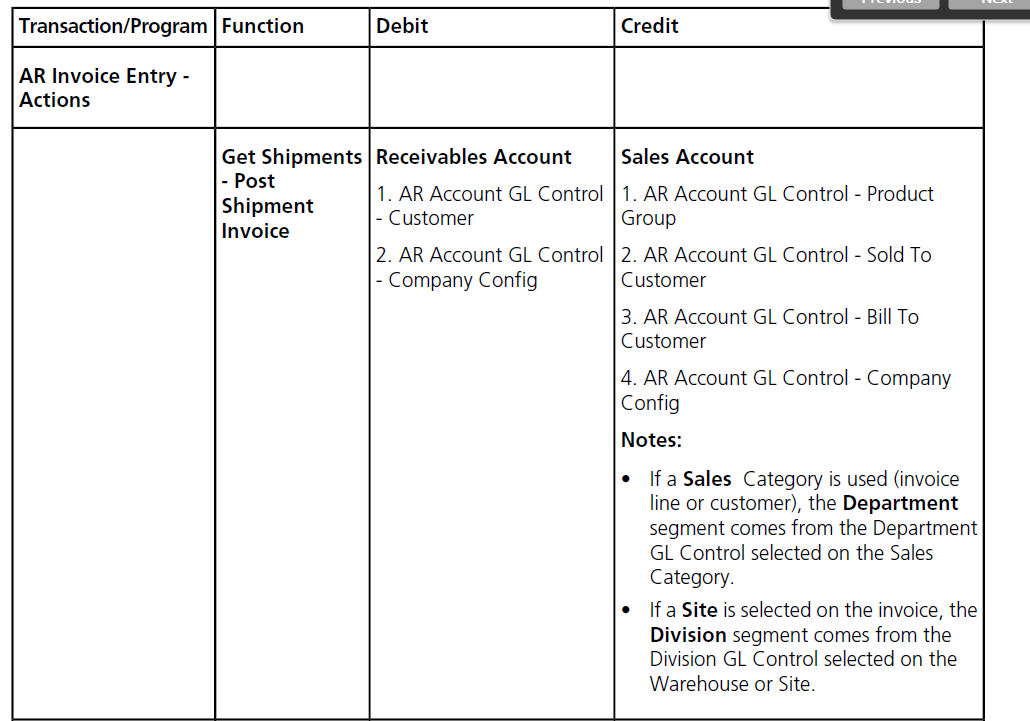Click credit item 4, Company Config

click(x=786, y=390)
